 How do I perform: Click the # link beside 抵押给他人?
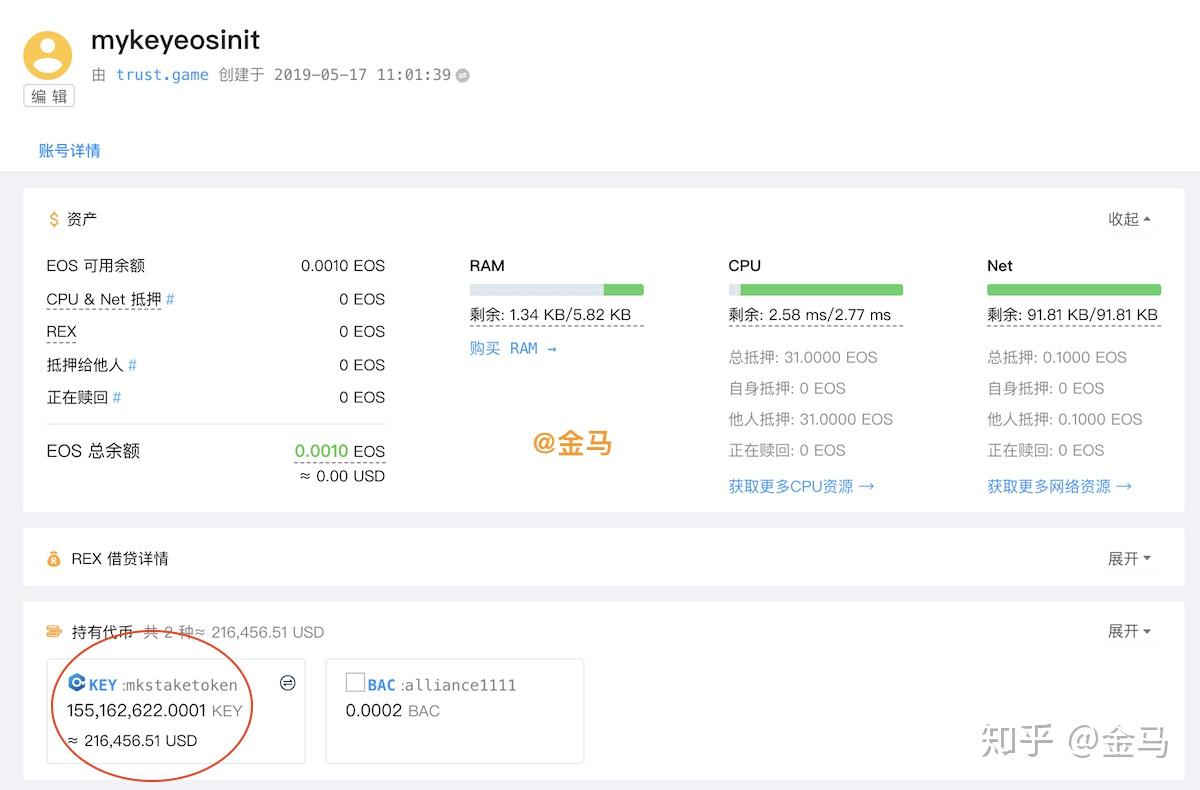132,365
